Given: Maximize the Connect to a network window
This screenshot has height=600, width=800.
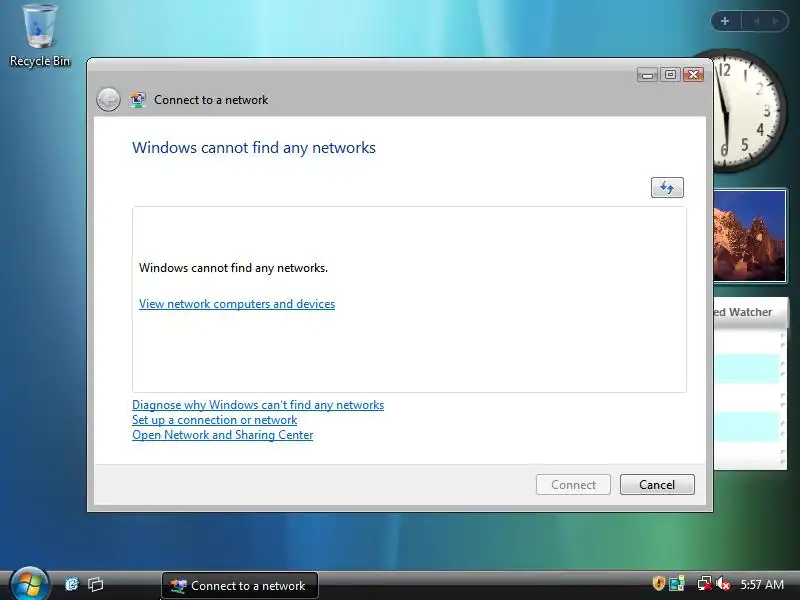Looking at the screenshot, I should 670,75.
